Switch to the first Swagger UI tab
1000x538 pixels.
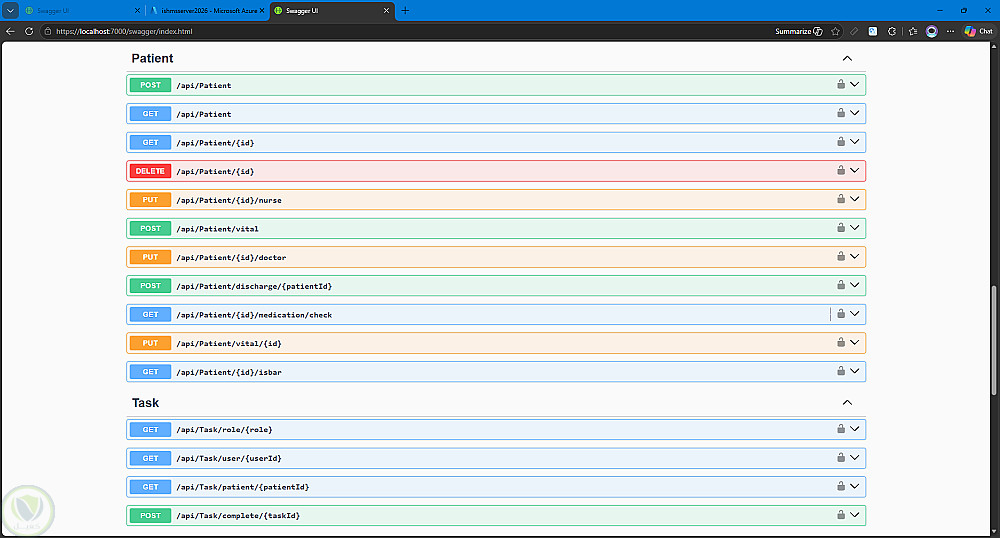tap(81, 11)
